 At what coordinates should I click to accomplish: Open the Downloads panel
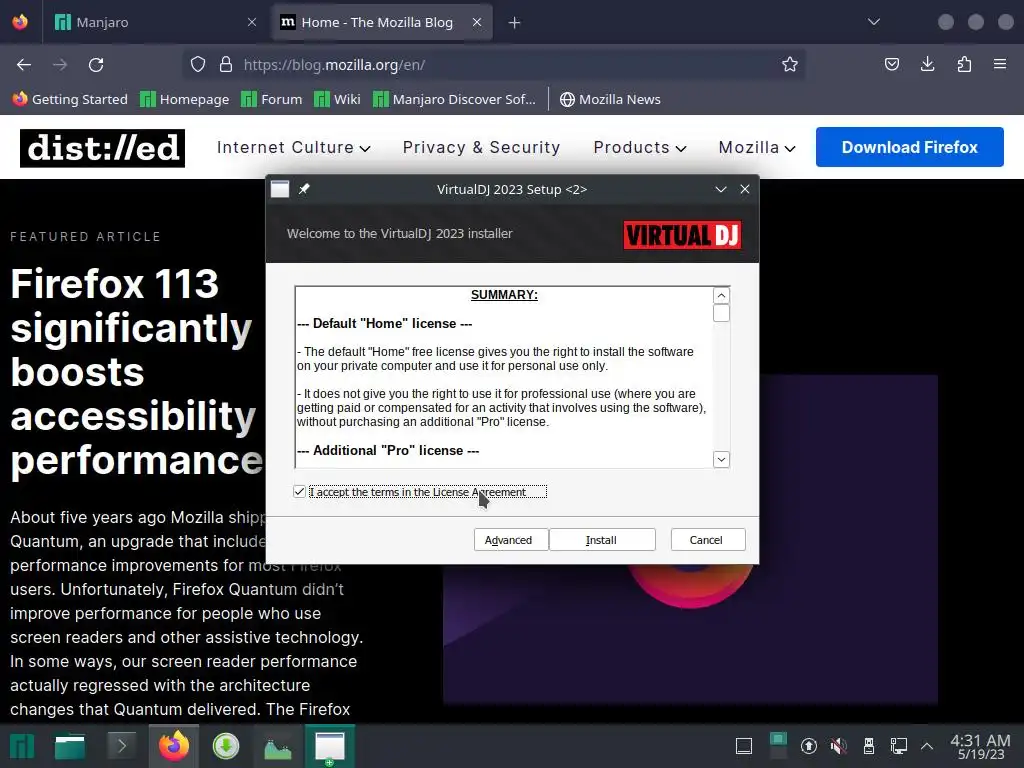click(927, 65)
